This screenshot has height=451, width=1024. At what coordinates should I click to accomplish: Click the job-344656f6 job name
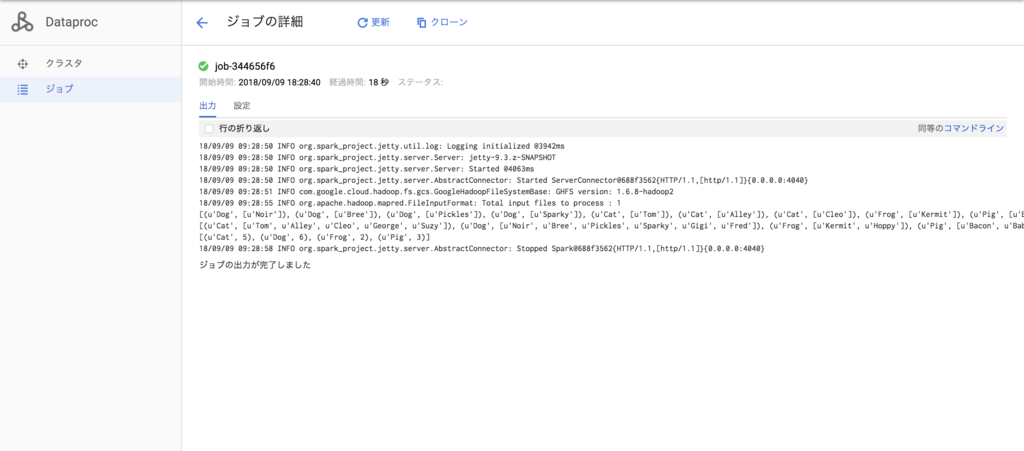[245, 66]
